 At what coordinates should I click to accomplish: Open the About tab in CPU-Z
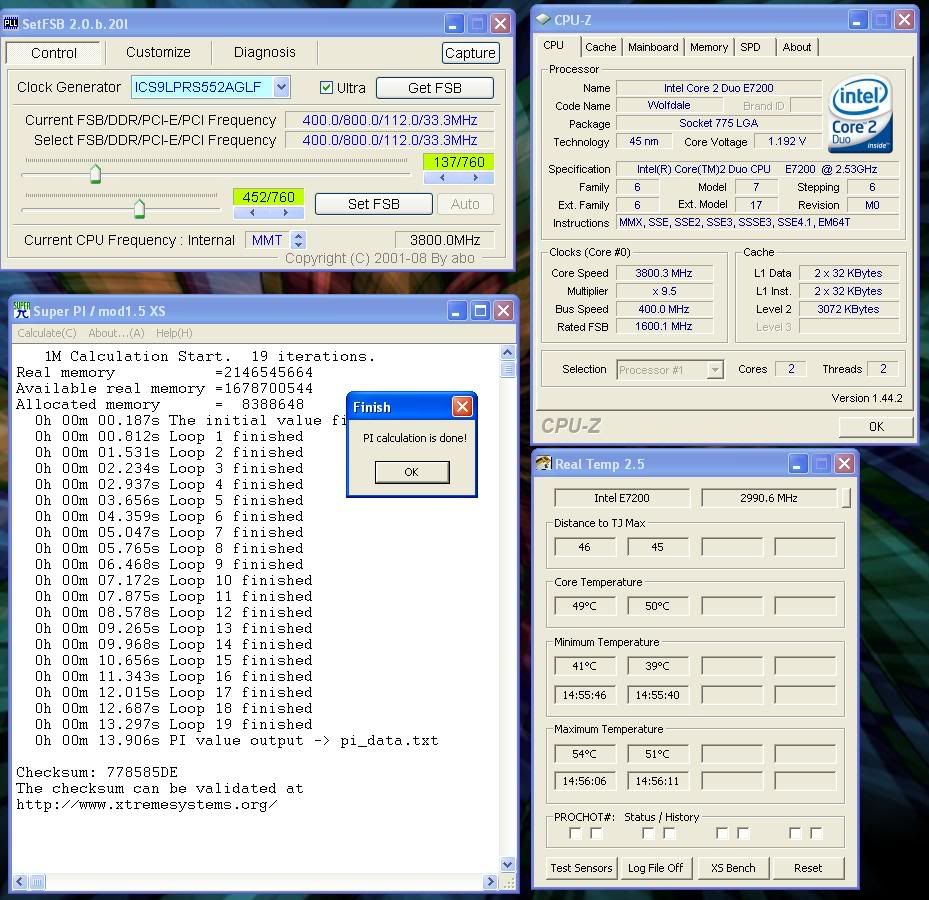[x=796, y=47]
